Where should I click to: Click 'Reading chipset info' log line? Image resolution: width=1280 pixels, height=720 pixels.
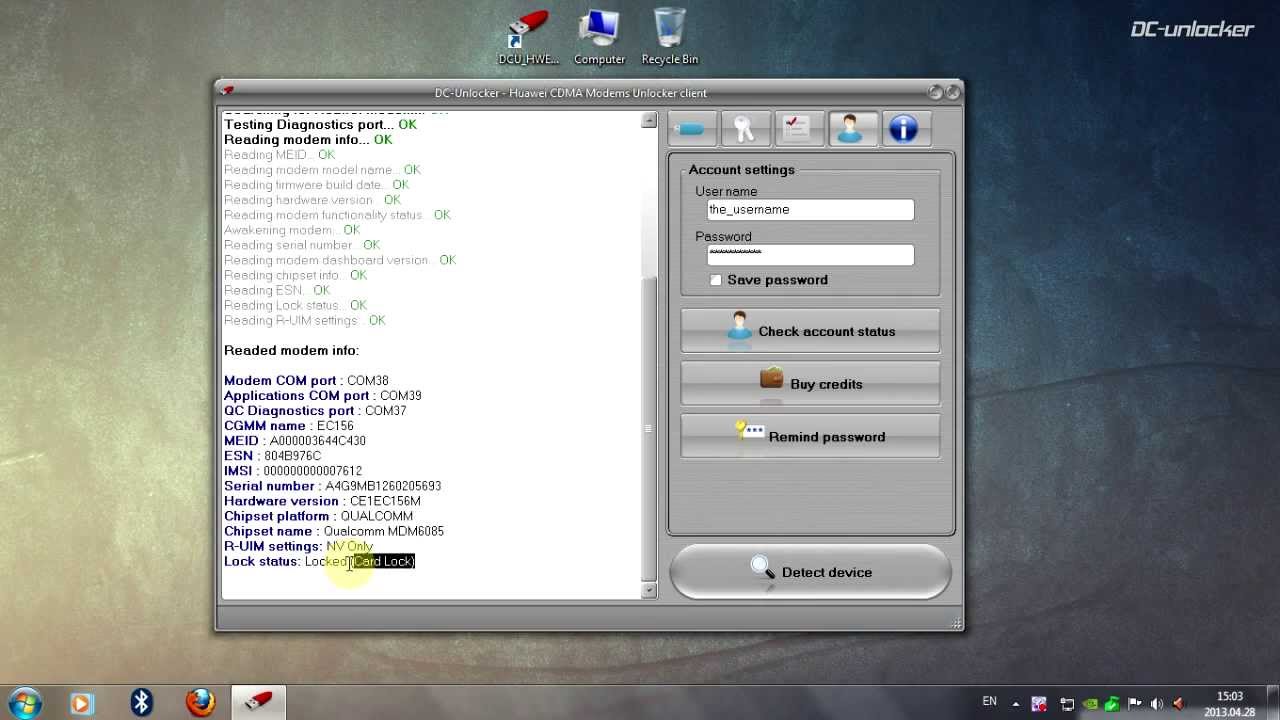295,275
